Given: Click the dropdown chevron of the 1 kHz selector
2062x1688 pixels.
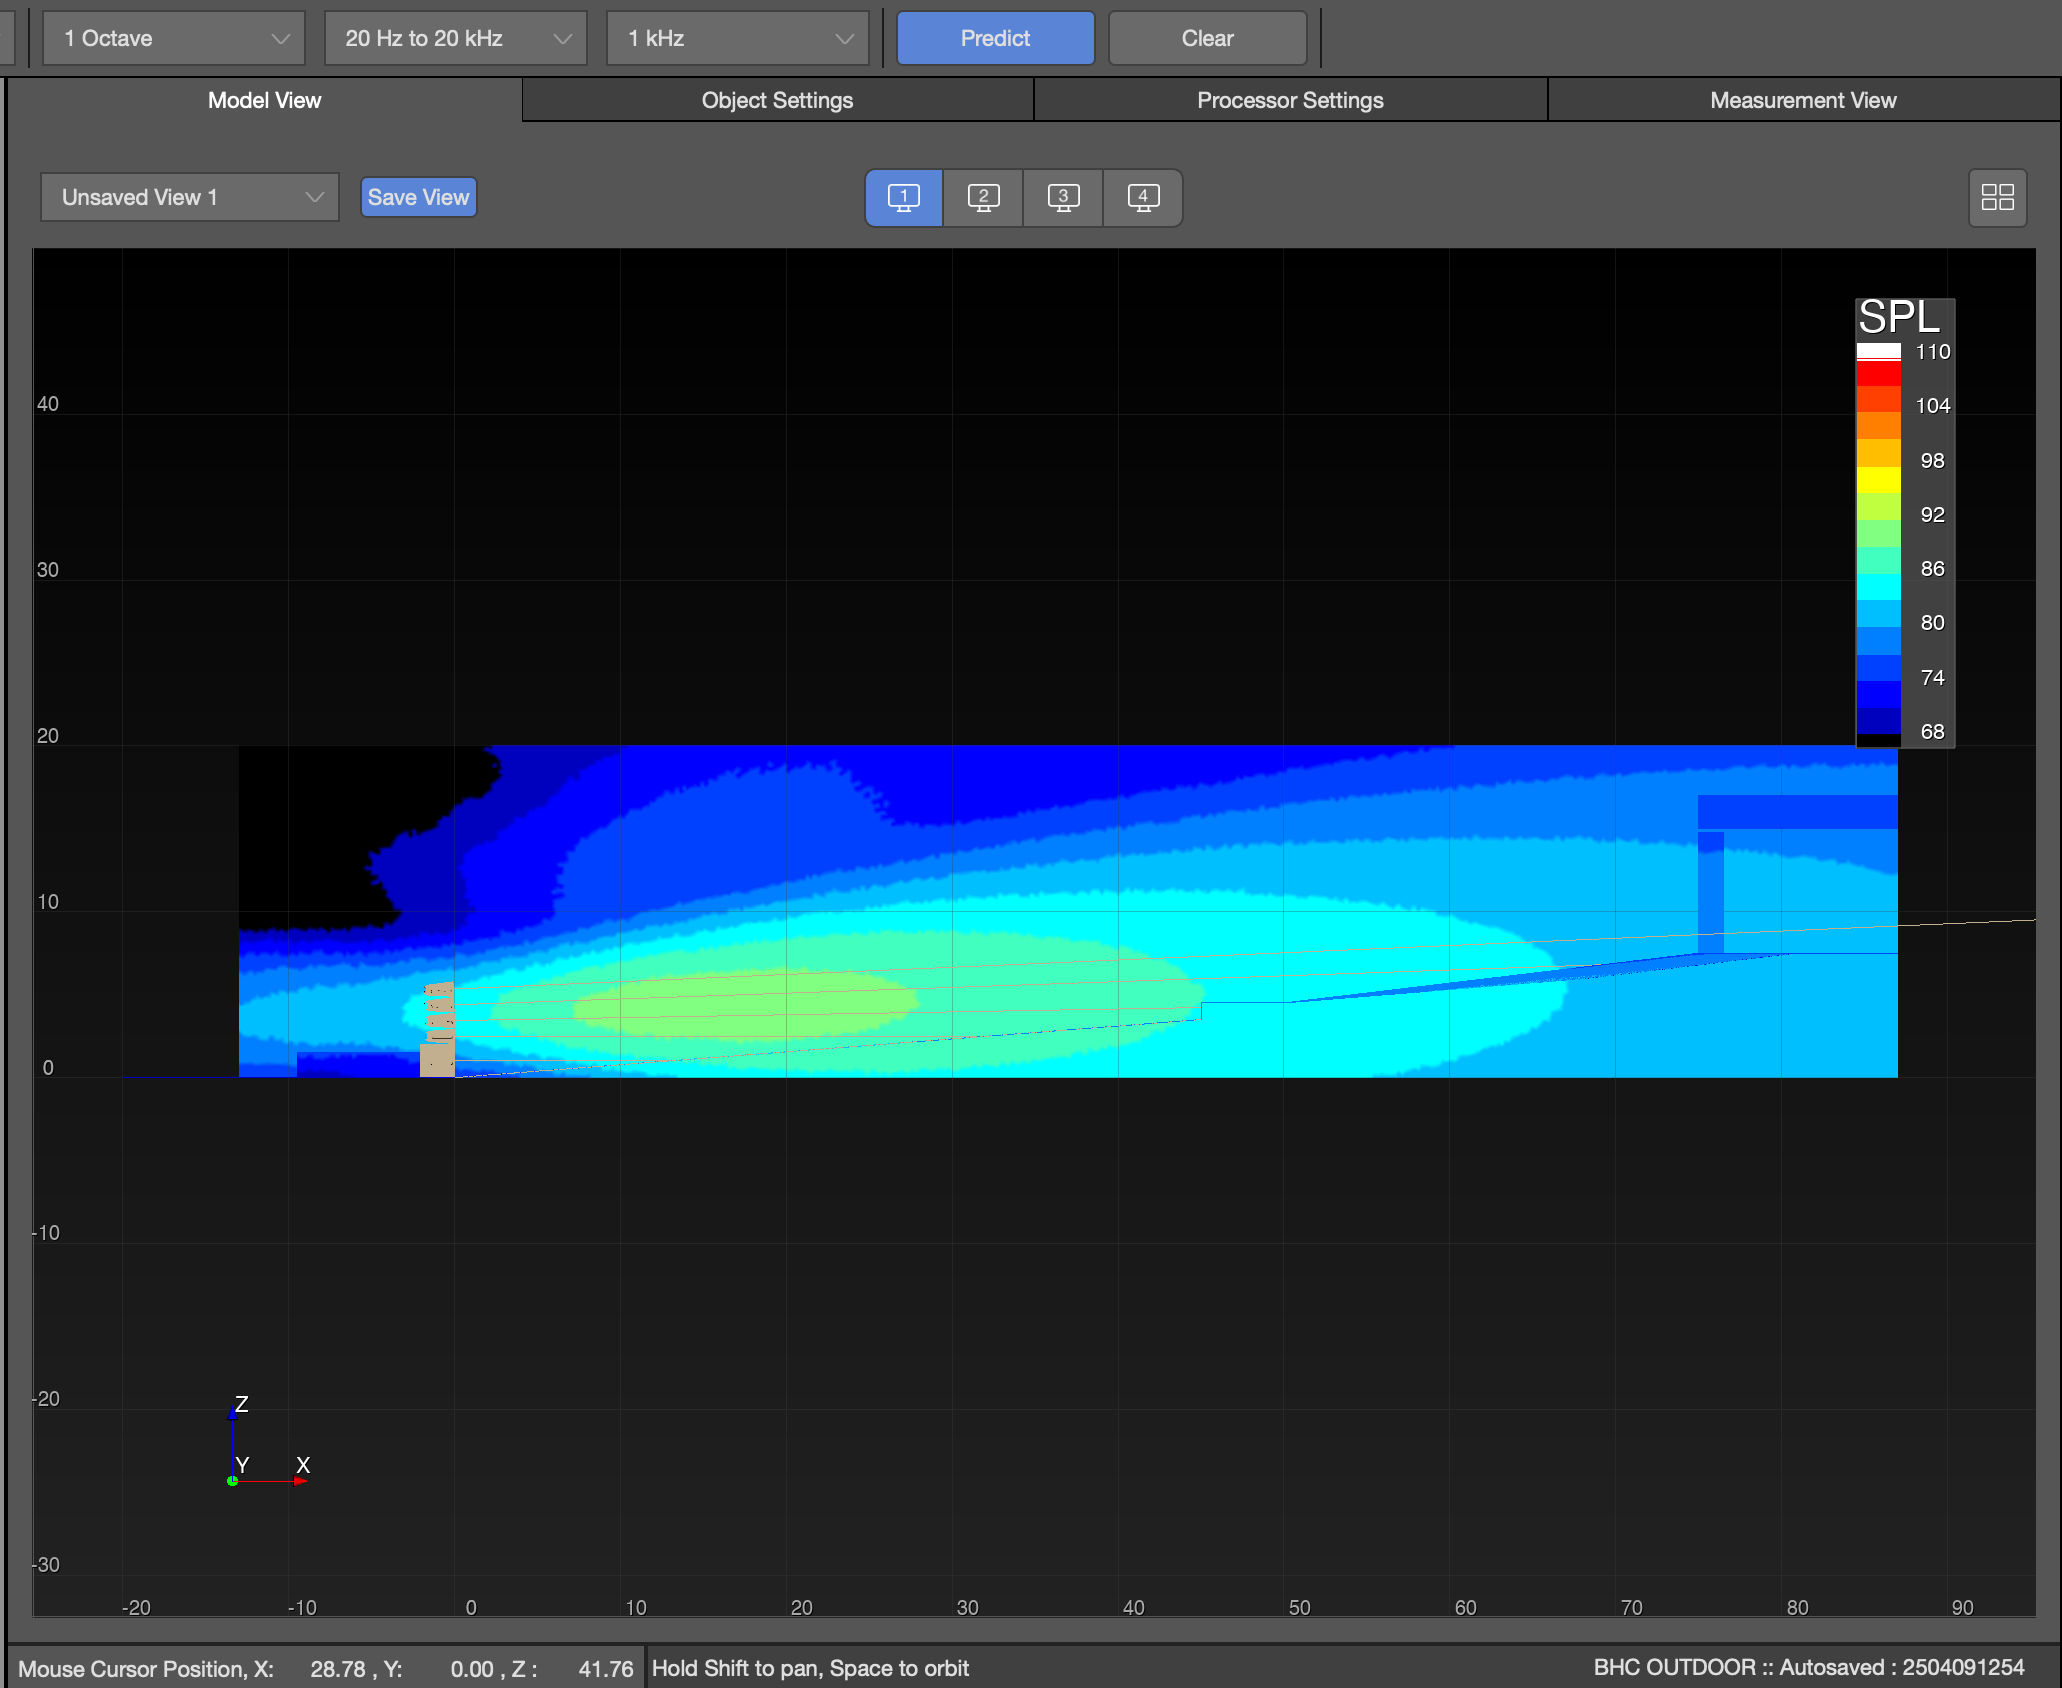Looking at the screenshot, I should [x=845, y=39].
